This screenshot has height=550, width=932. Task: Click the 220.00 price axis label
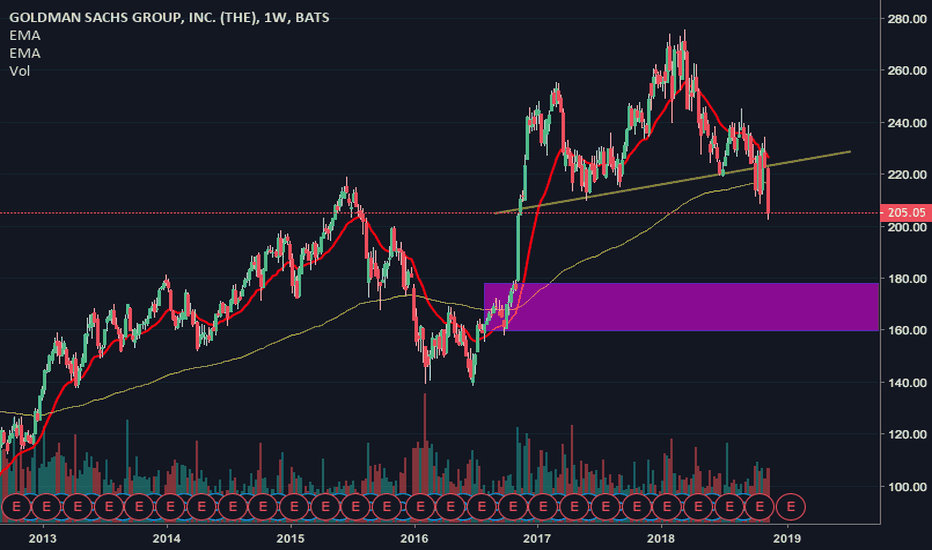[907, 175]
